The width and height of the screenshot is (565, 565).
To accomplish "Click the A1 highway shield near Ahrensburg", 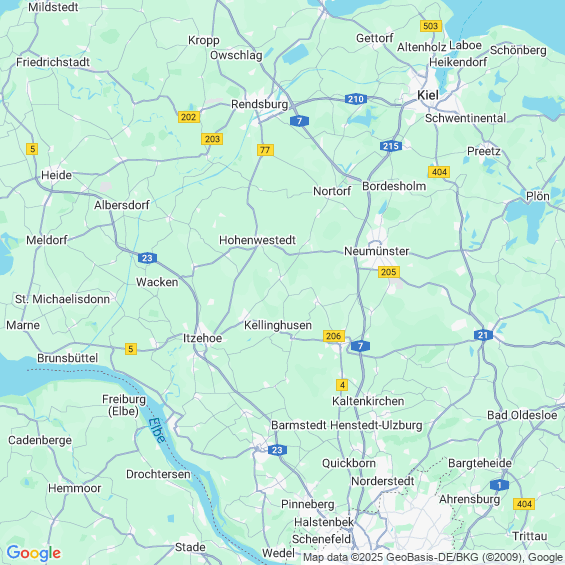I will click(499, 485).
